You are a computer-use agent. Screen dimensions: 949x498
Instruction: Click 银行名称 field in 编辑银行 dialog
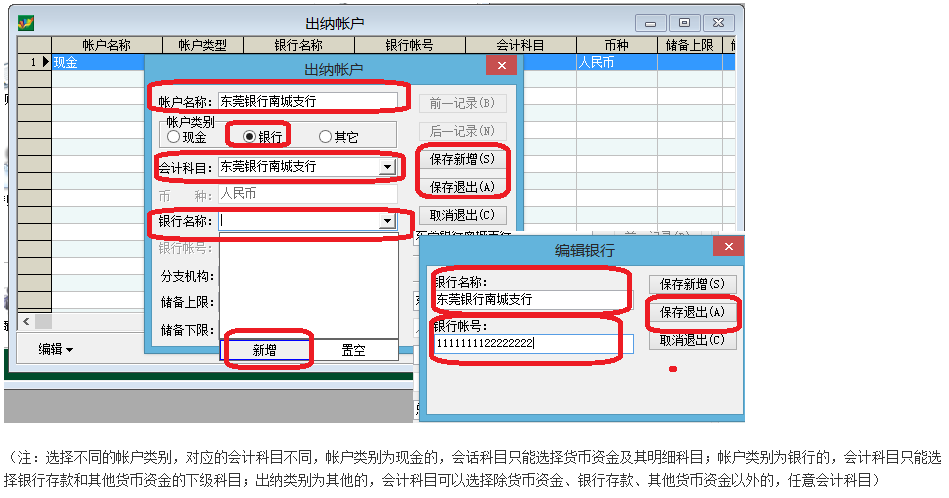(x=533, y=299)
